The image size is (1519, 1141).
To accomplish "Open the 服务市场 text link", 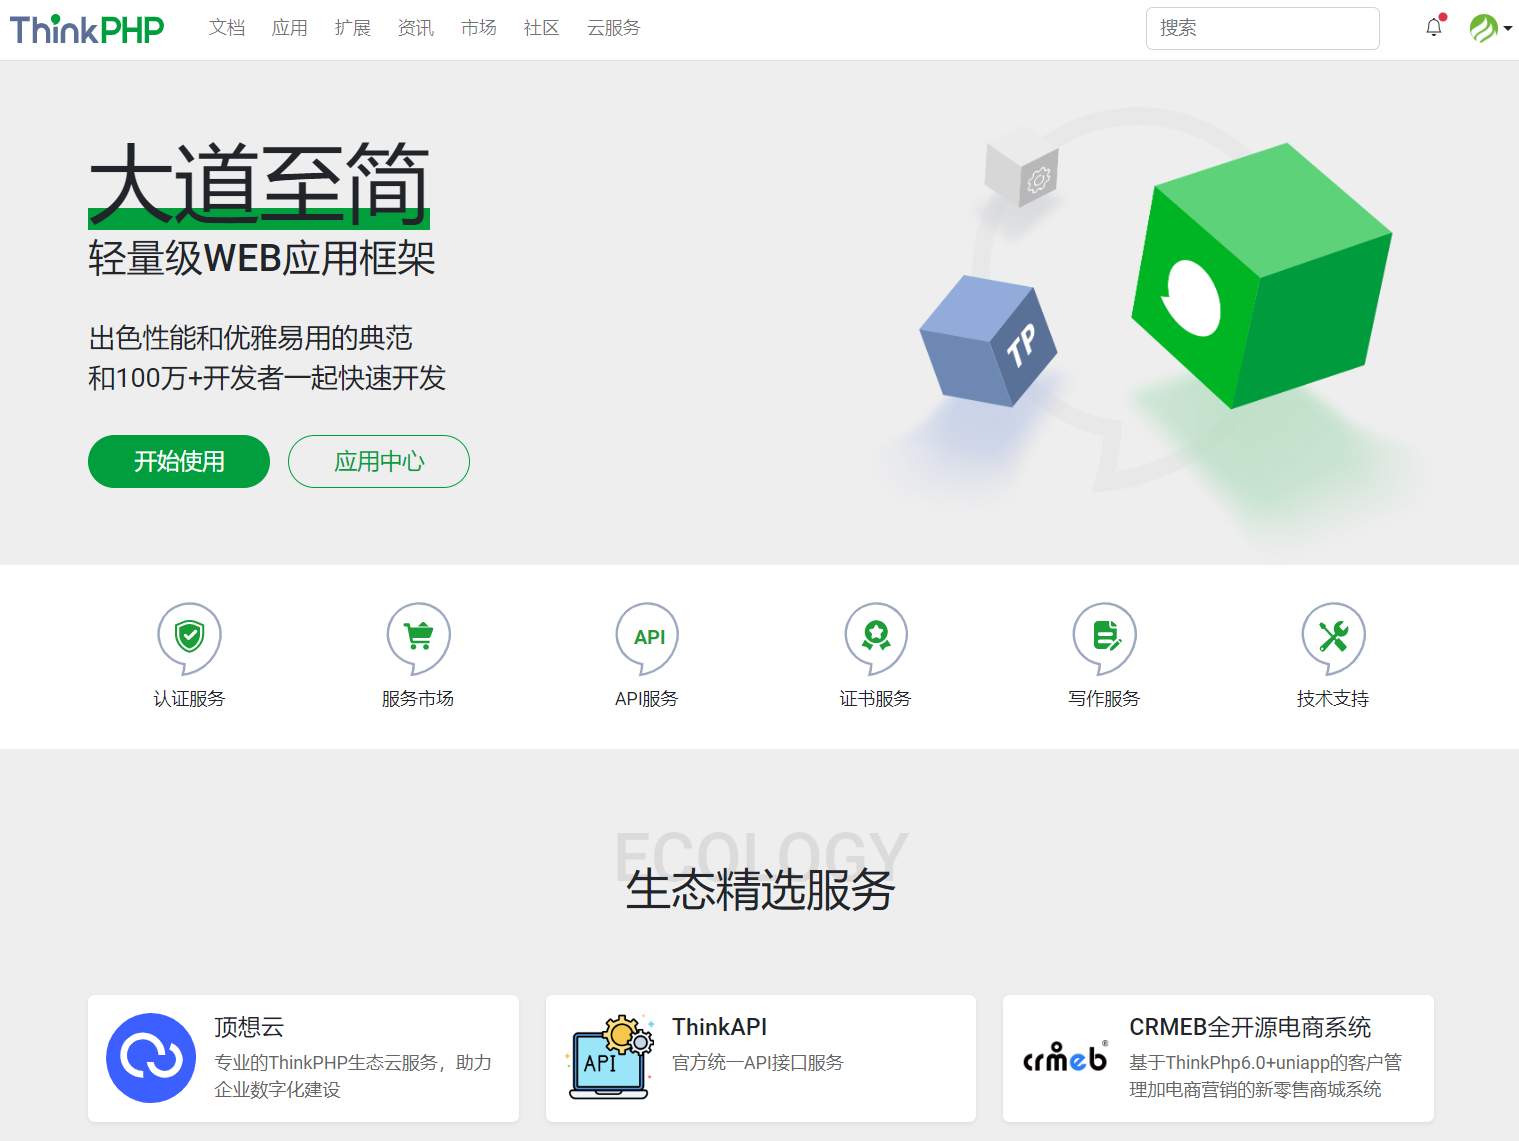I will click(x=418, y=699).
